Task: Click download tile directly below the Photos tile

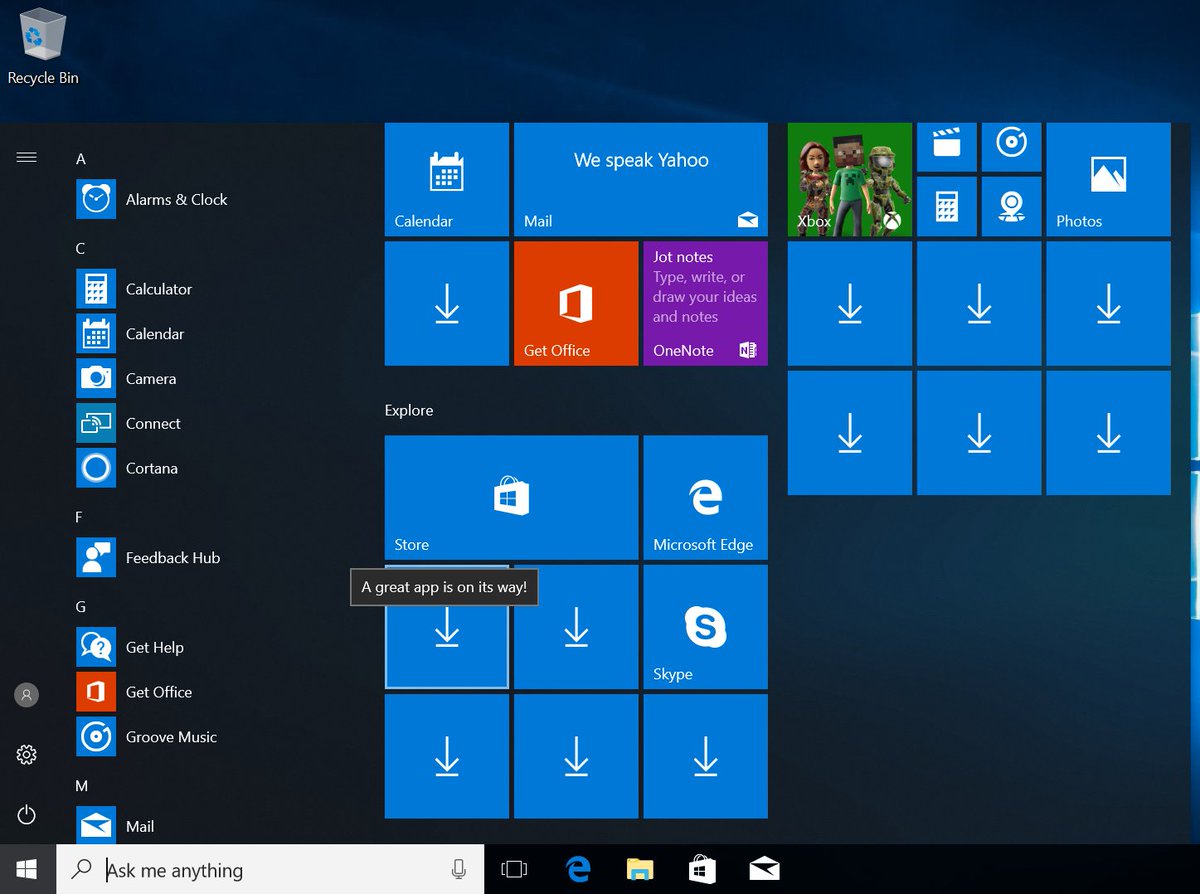Action: 1109,303
